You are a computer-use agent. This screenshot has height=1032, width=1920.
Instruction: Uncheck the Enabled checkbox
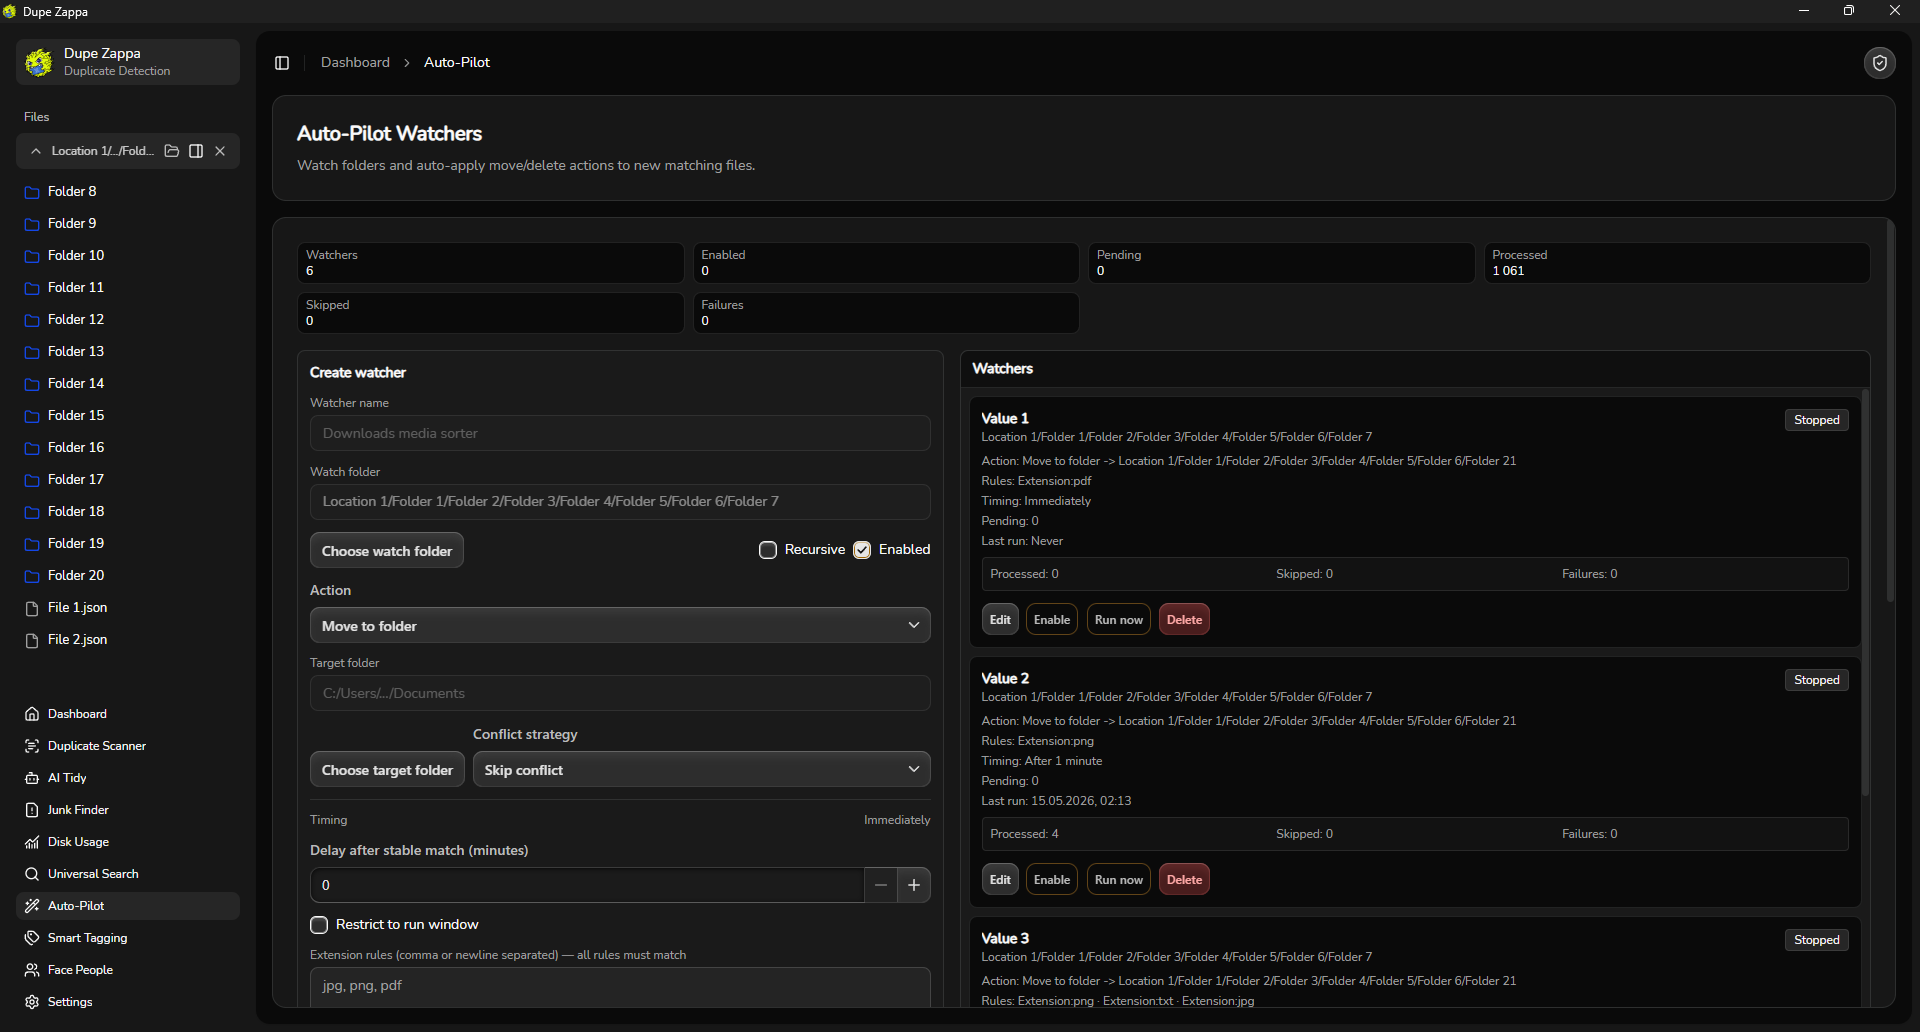(862, 550)
